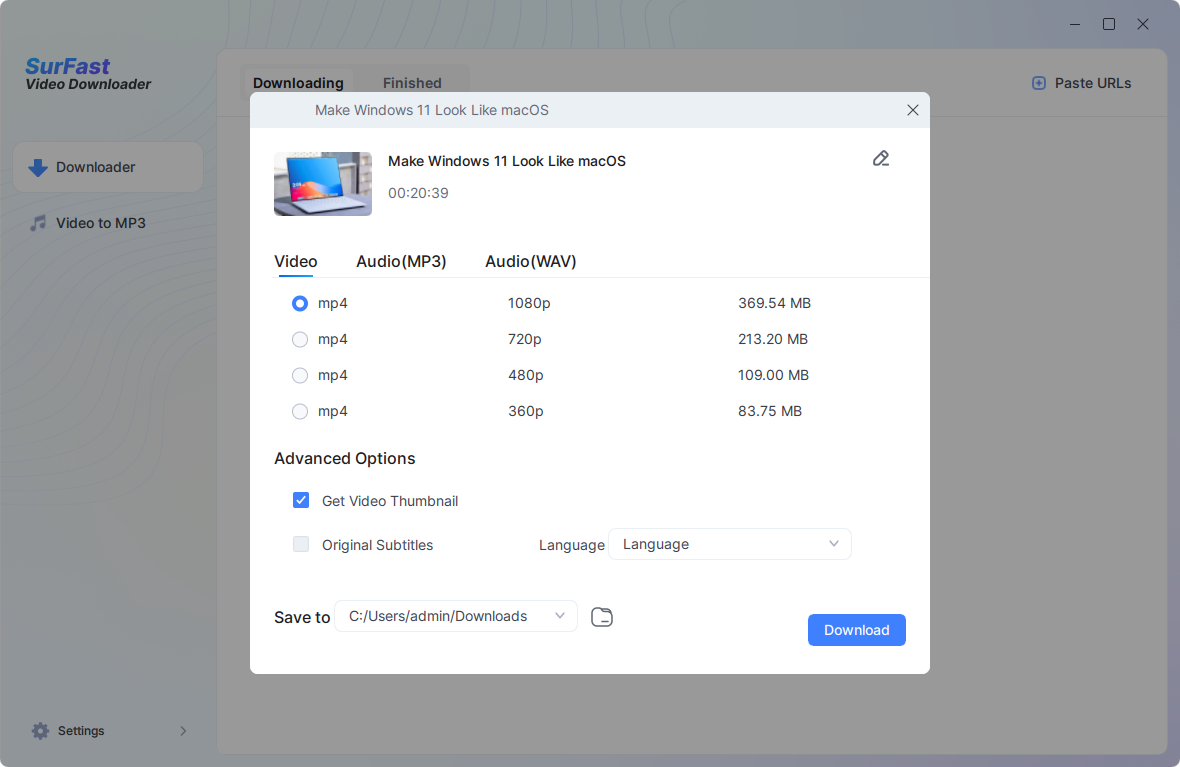The width and height of the screenshot is (1180, 767).
Task: Click the Video to MP3 music note icon
Action: tap(38, 223)
